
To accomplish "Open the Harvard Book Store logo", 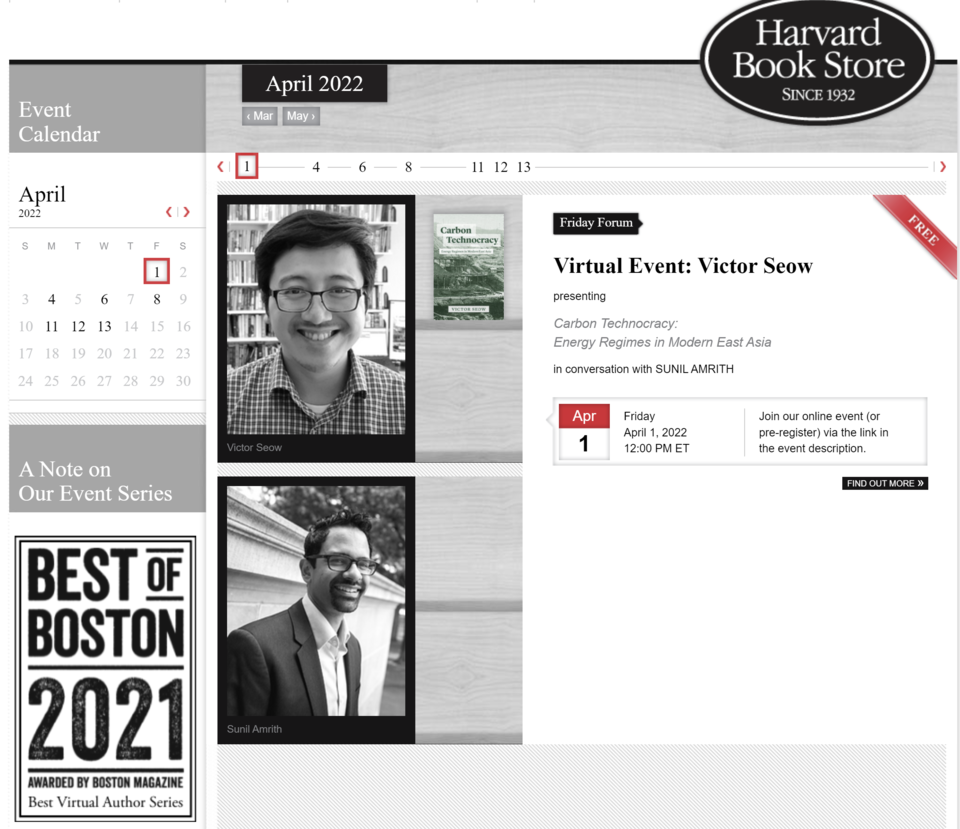I will [817, 61].
